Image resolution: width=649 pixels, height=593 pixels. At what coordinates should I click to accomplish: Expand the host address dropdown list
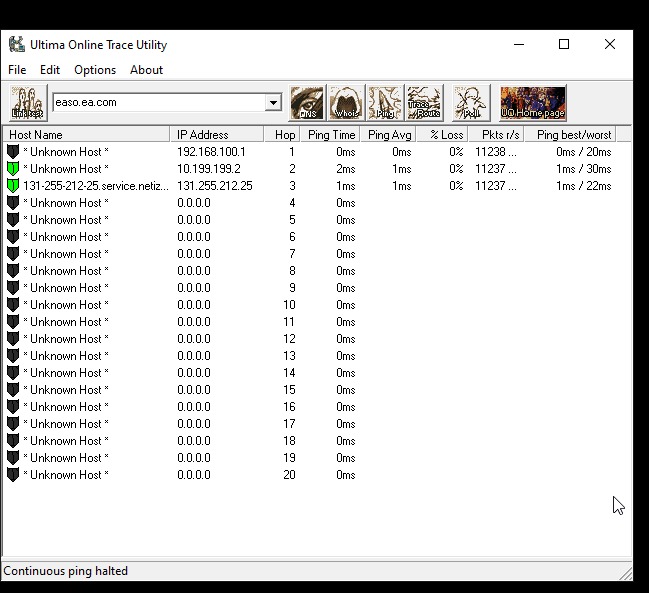pyautogui.click(x=273, y=103)
